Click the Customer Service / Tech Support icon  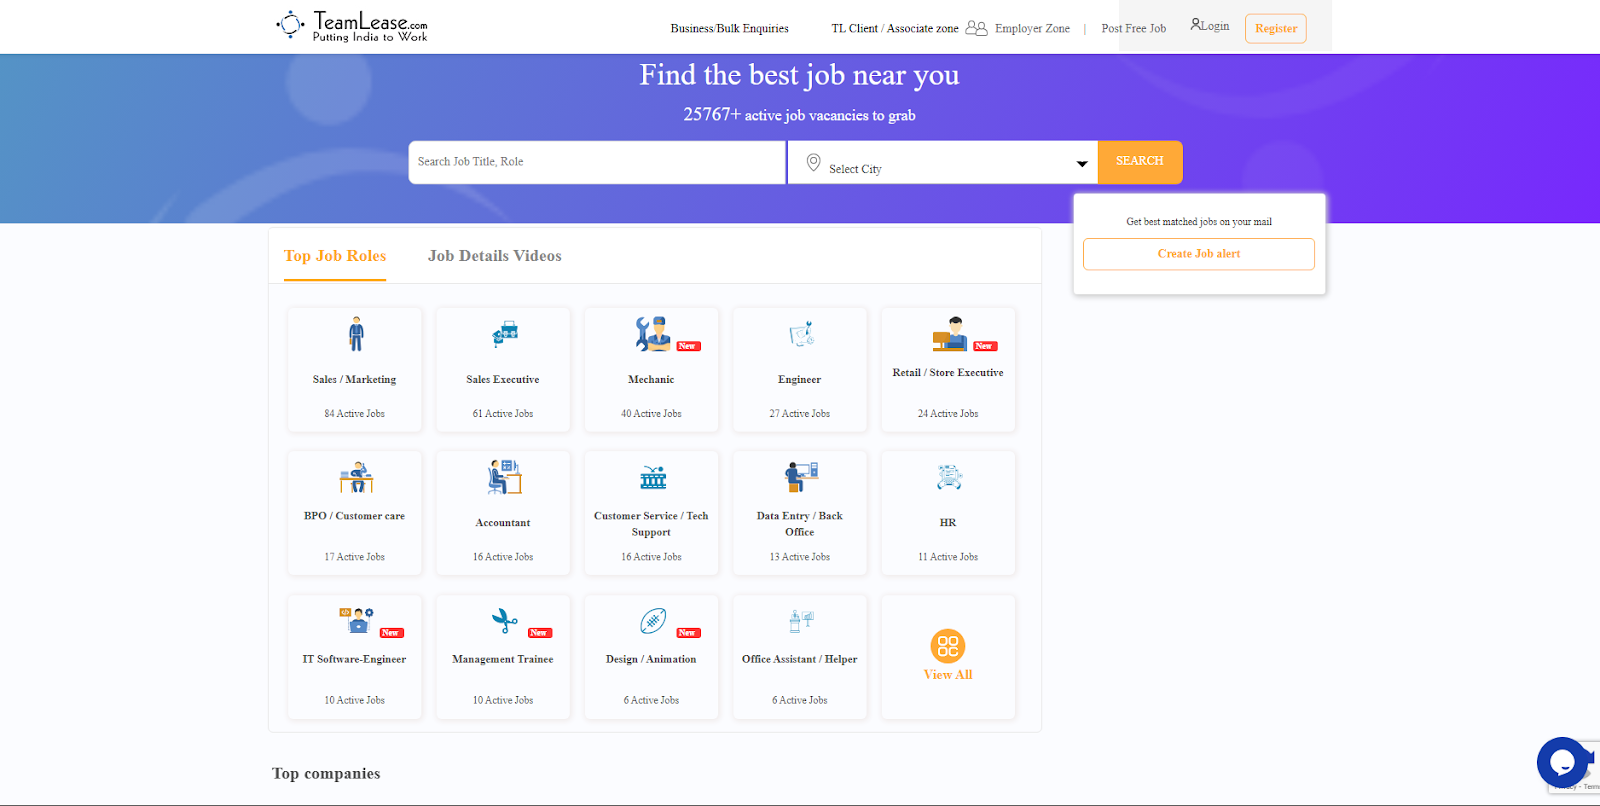[653, 477]
